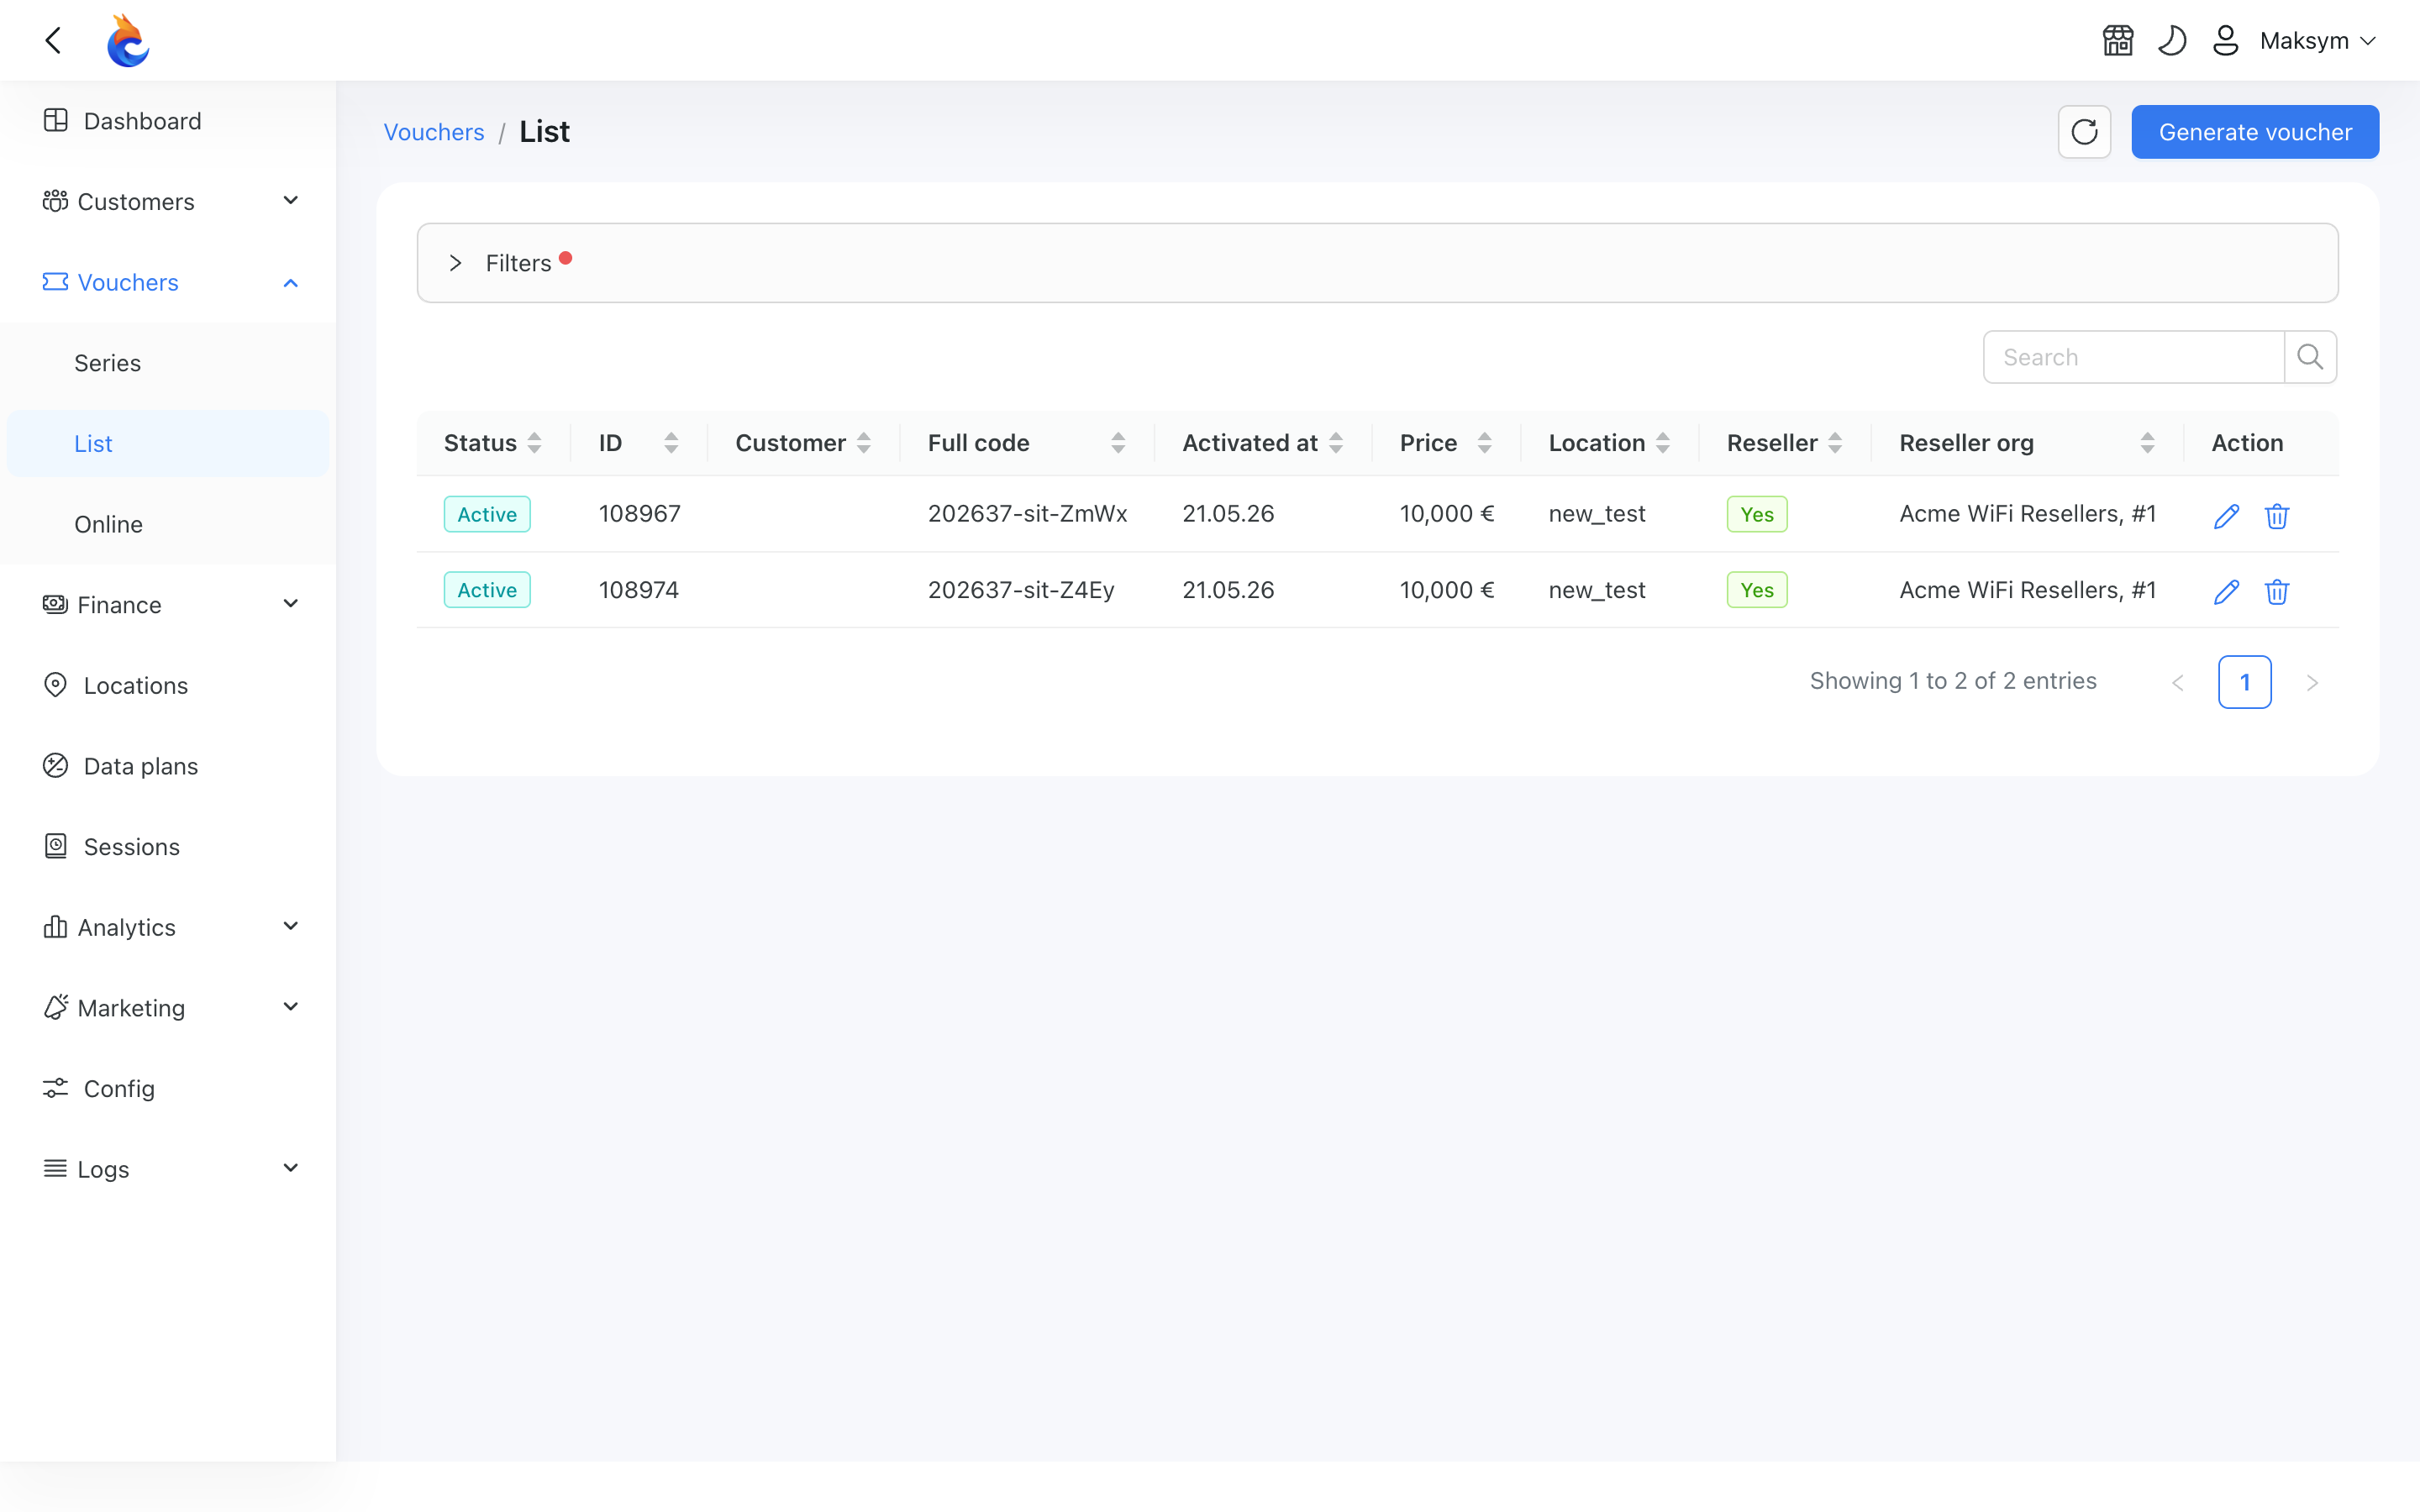Click full code 202637-sit-ZmWx
The image size is (2420, 1512).
click(x=1027, y=514)
